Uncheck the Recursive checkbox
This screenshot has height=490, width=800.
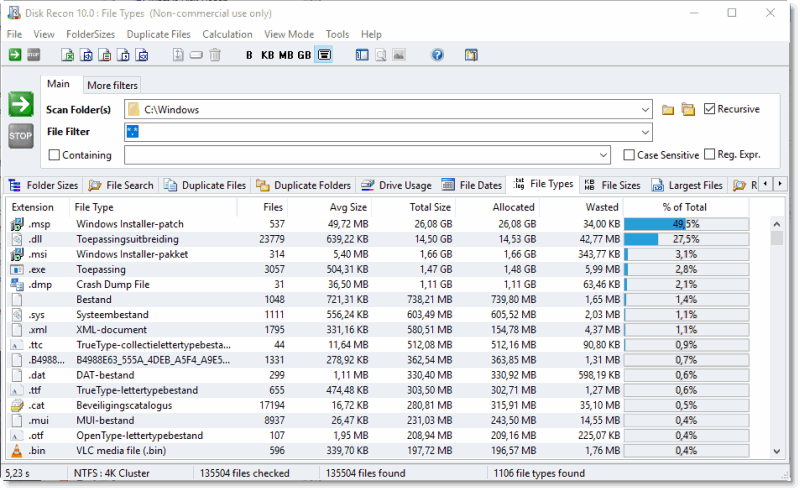tap(709, 109)
